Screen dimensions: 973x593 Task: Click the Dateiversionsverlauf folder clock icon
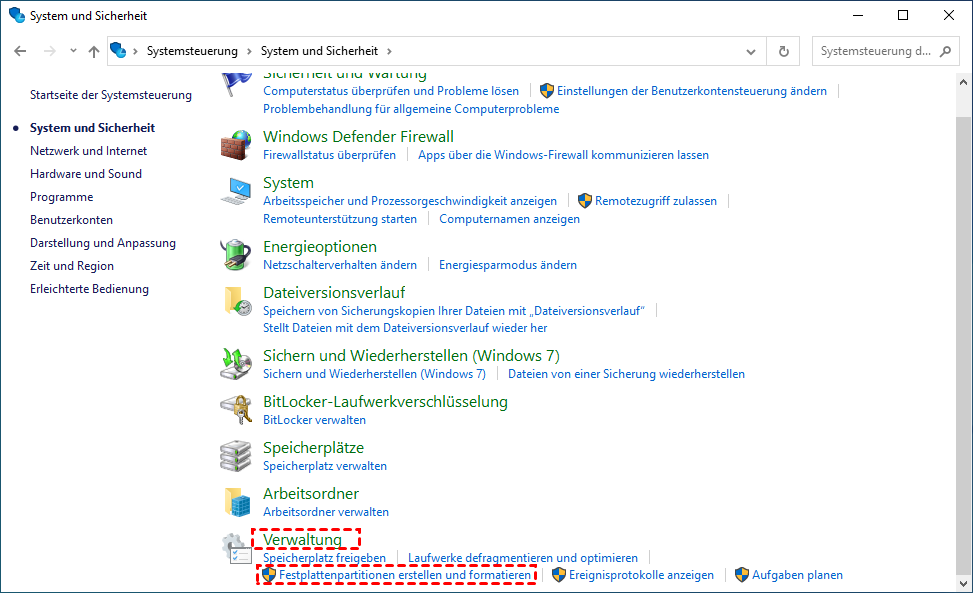tap(238, 301)
